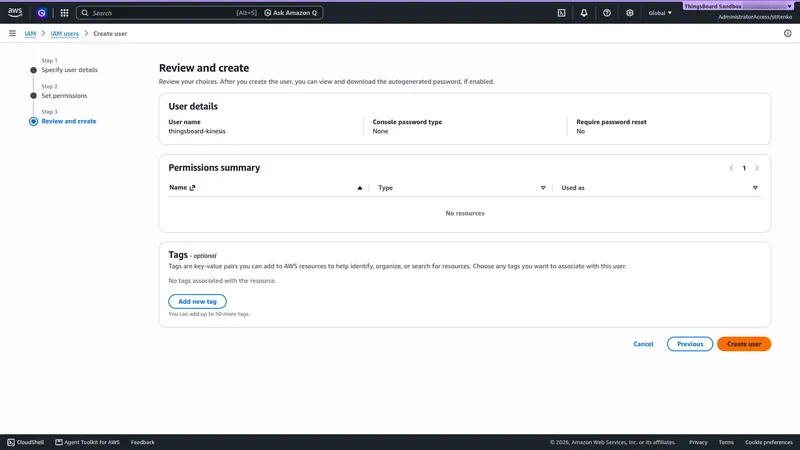Open the Privacy footer link

(x=698, y=442)
